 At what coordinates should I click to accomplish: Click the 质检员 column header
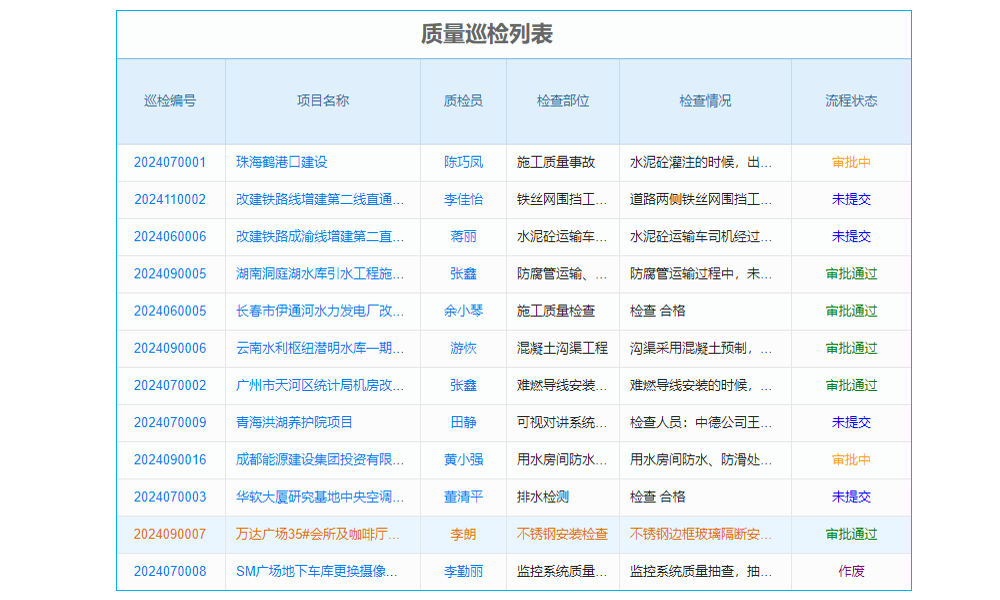[x=463, y=100]
